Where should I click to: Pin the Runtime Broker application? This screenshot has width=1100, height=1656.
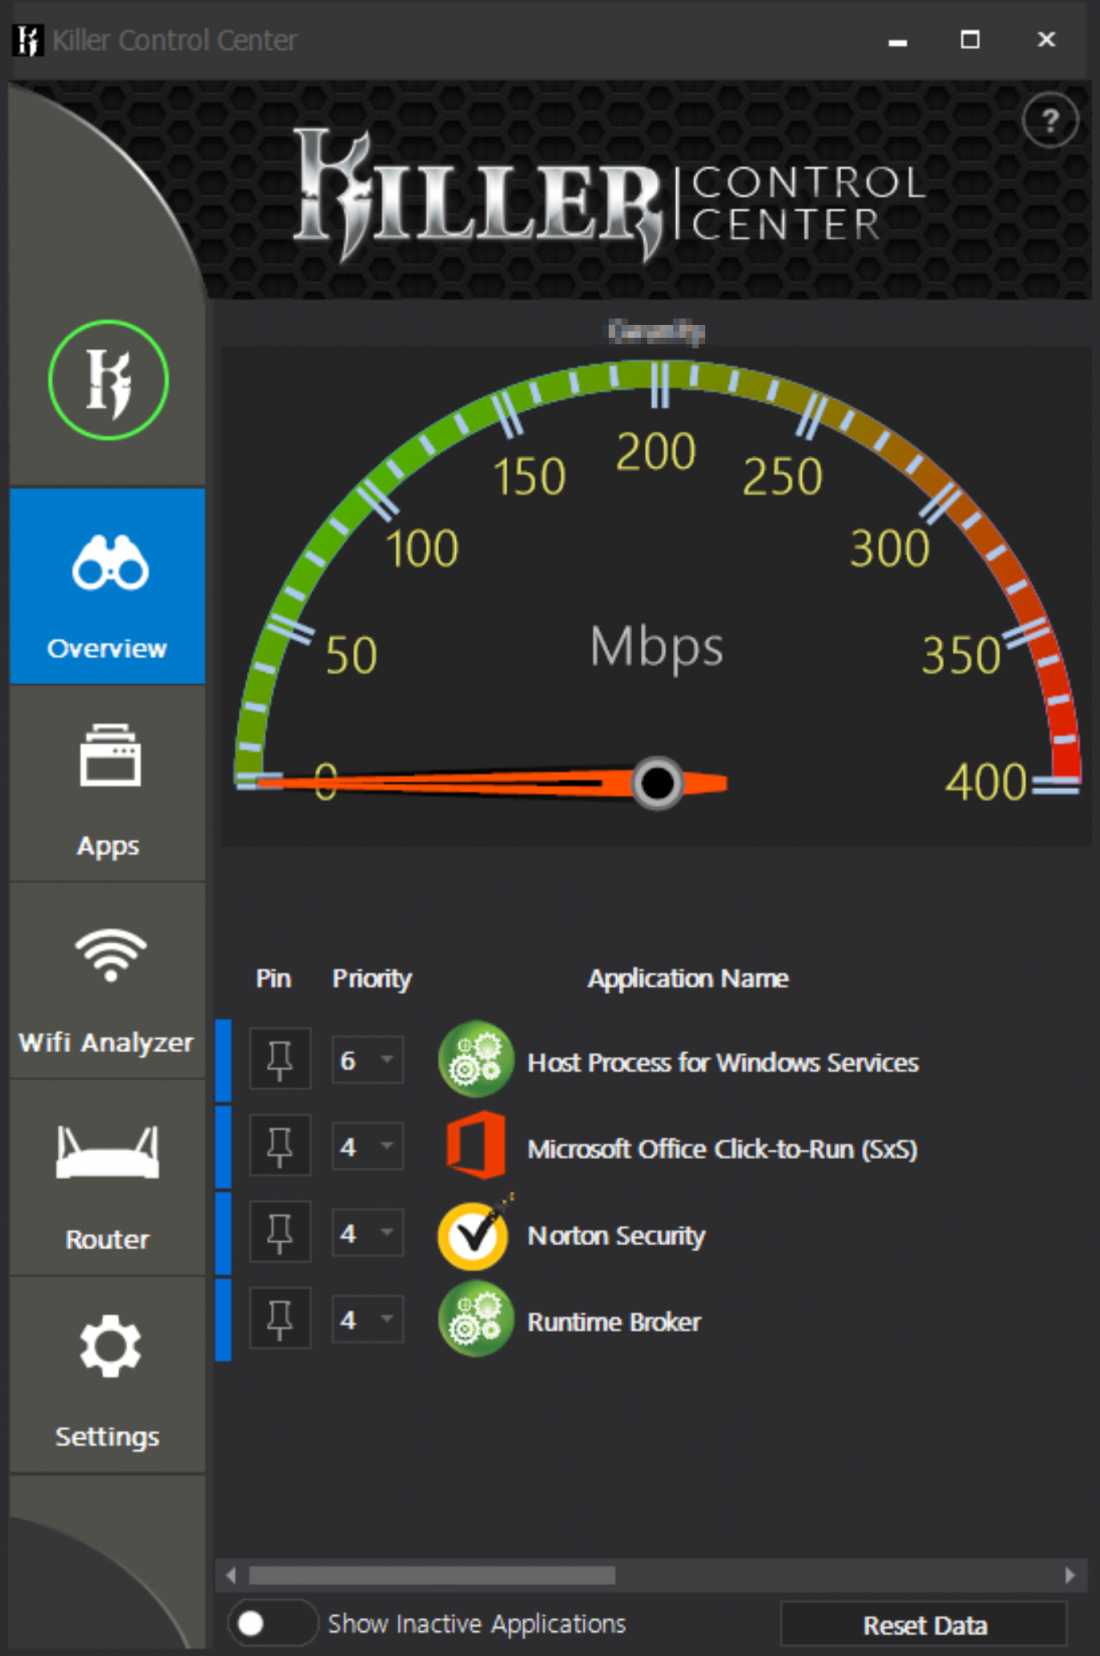coord(280,1320)
